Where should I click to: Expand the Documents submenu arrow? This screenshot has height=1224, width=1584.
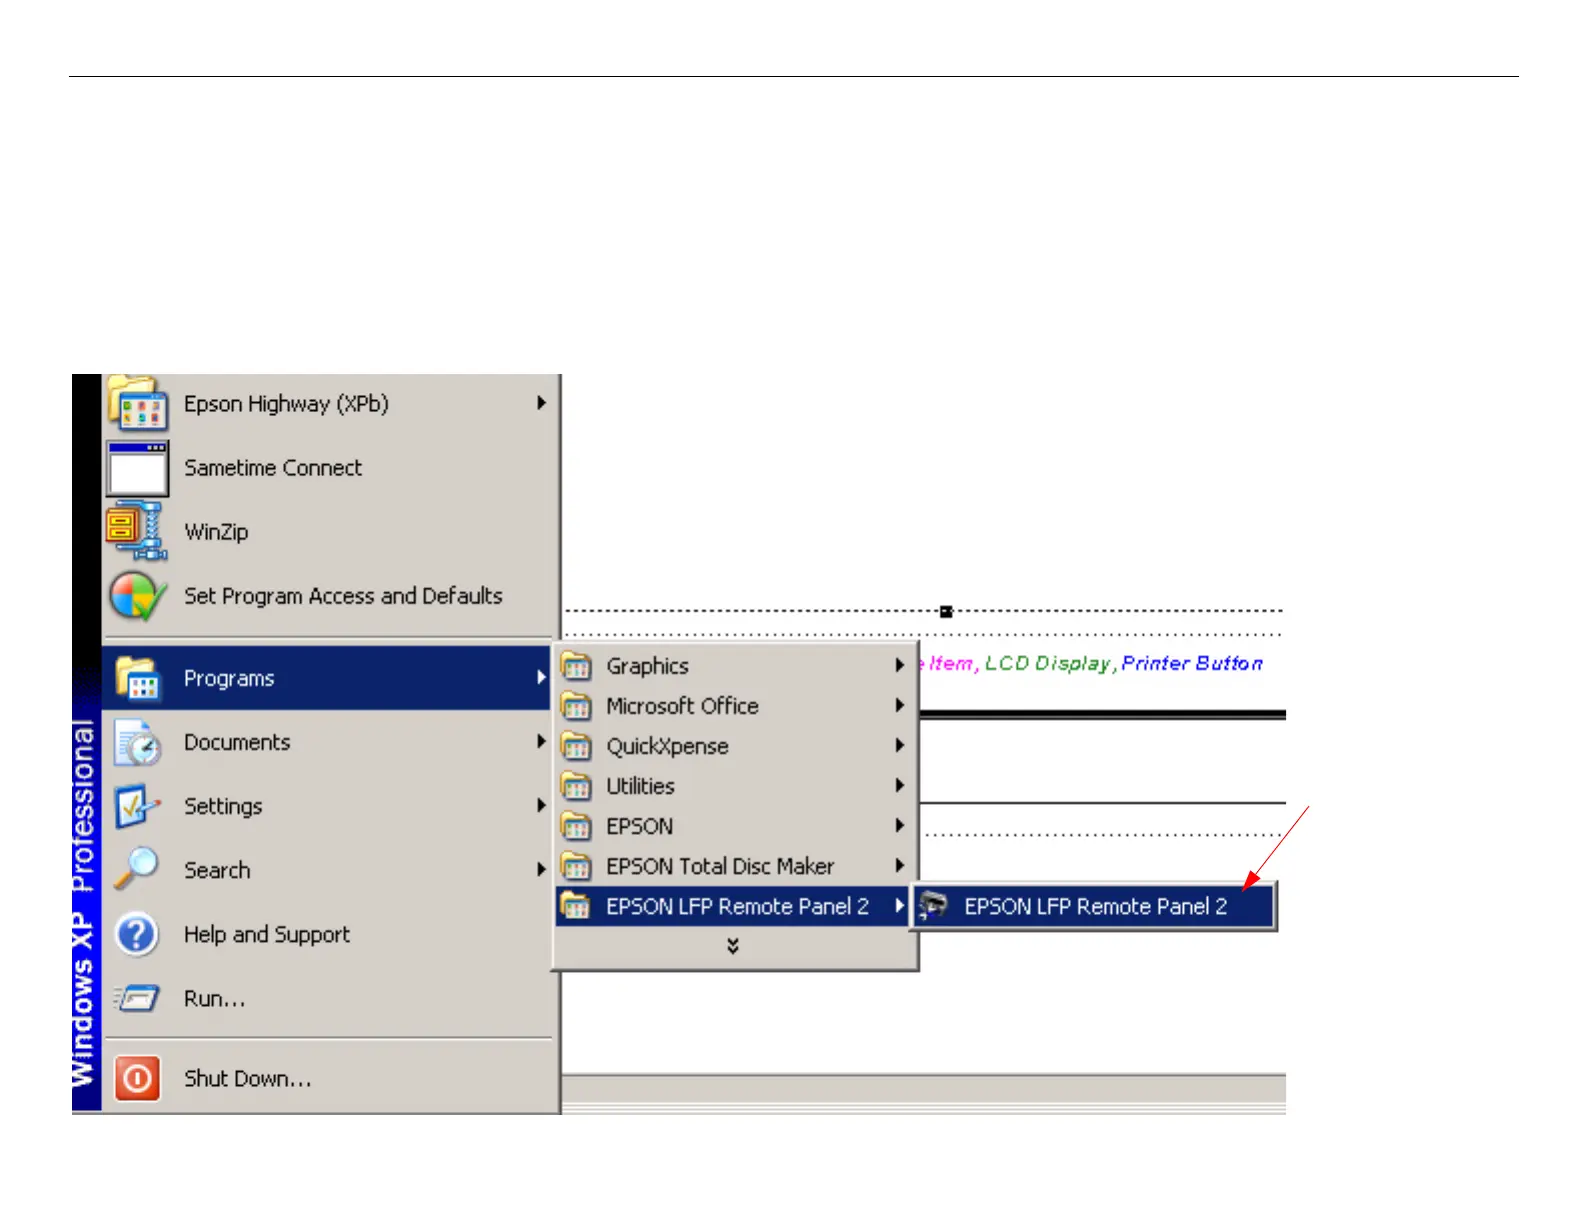(x=541, y=742)
